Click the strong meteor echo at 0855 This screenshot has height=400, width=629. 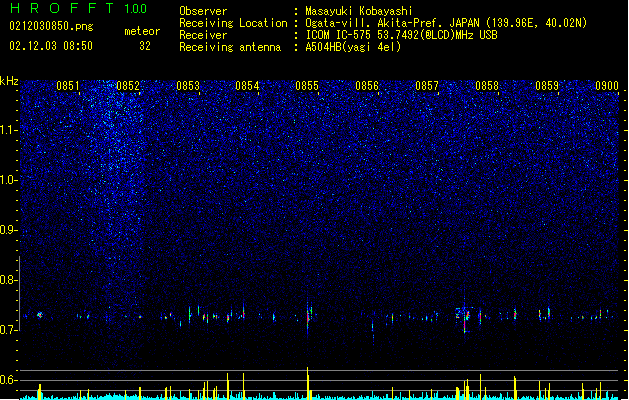[308, 317]
